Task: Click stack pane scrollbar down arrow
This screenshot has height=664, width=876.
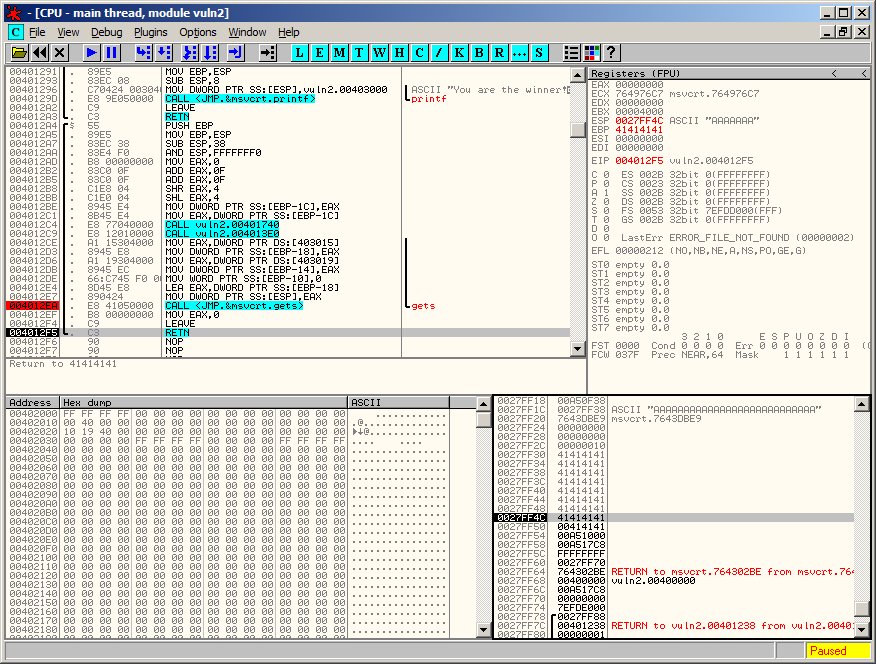Action: coord(862,630)
